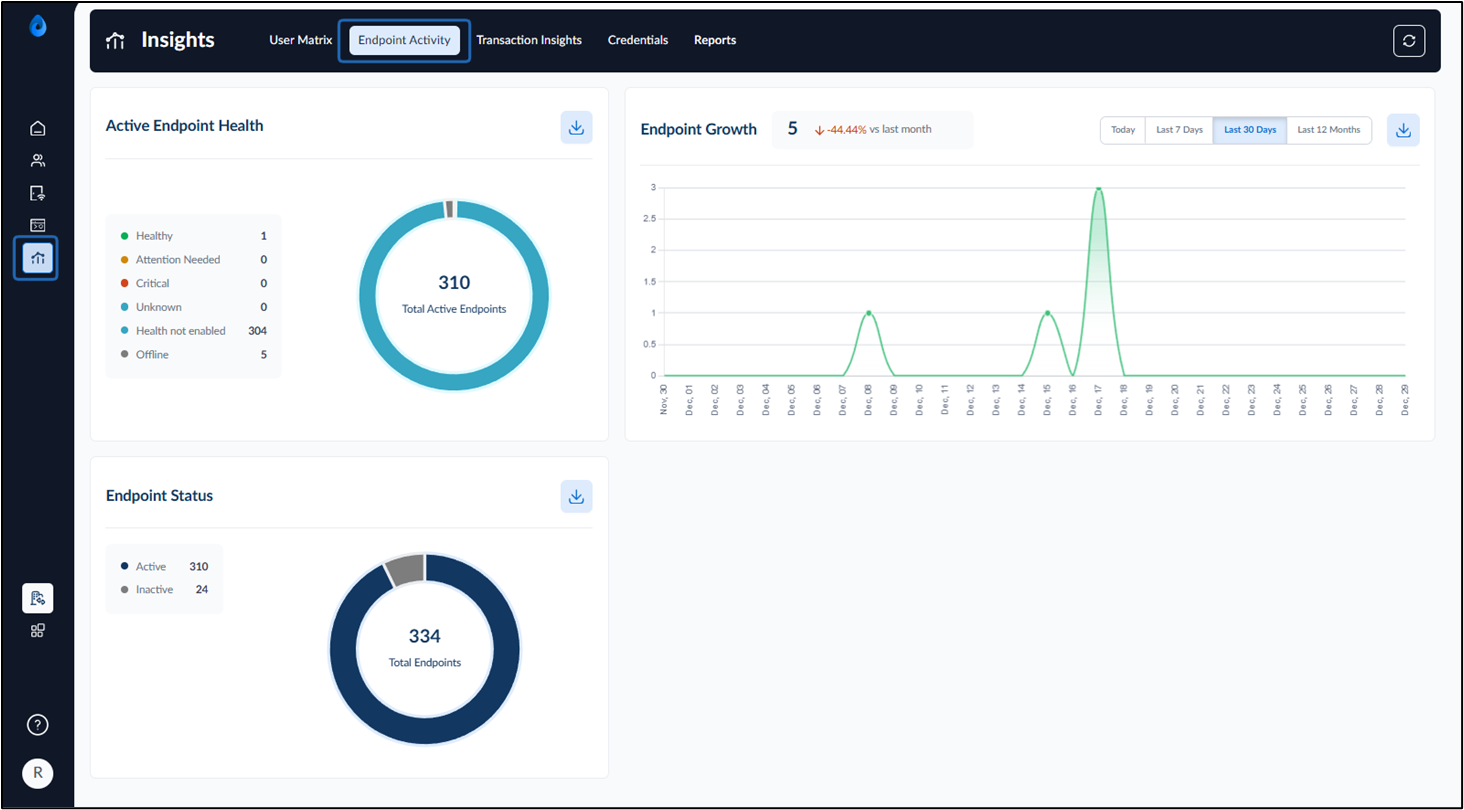Click the gray inactive slice of the Endpoint Status donut

(x=406, y=570)
